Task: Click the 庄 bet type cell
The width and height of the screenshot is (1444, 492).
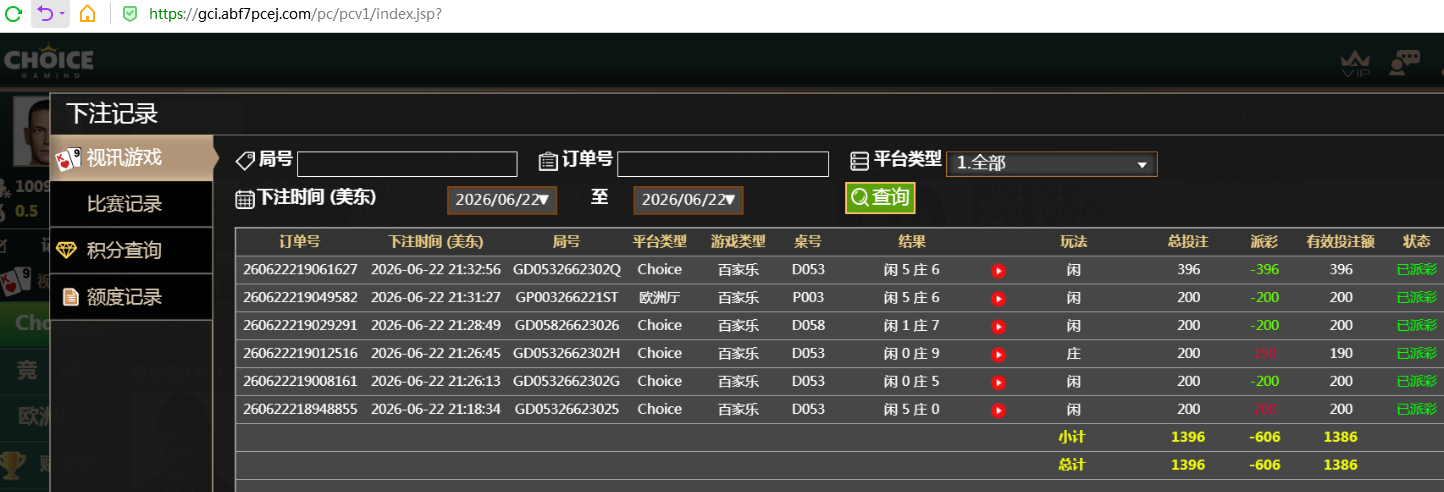Action: tap(1073, 354)
